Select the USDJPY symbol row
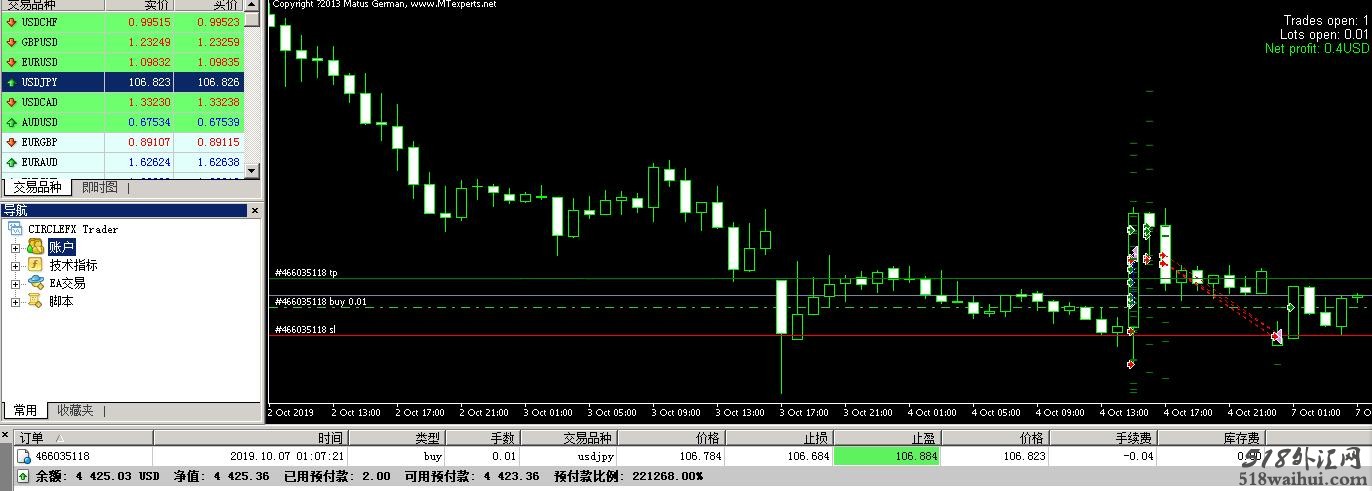 pyautogui.click(x=123, y=82)
